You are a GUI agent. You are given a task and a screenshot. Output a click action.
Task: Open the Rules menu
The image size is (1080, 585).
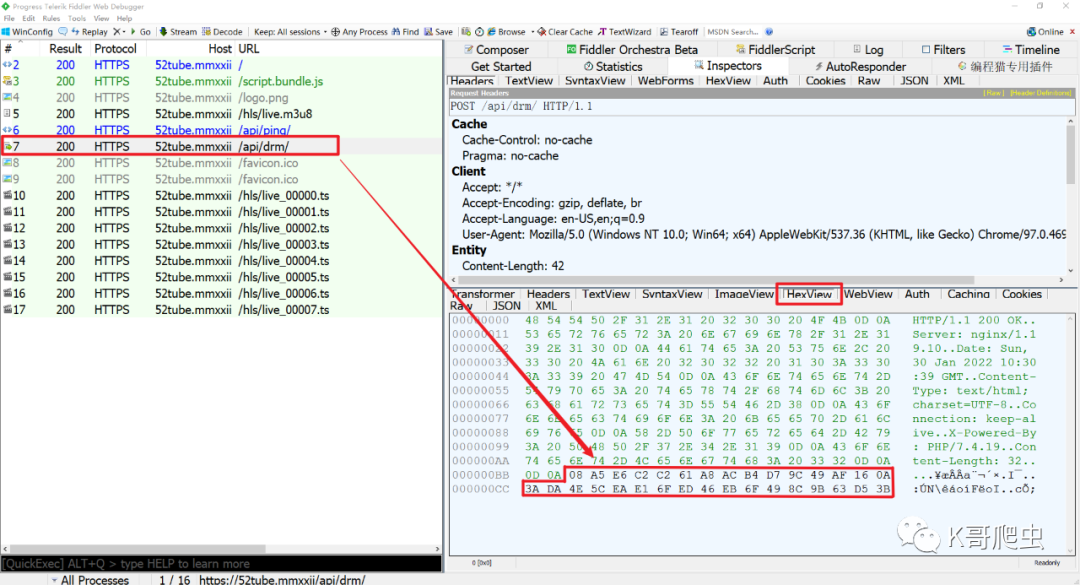point(49,18)
